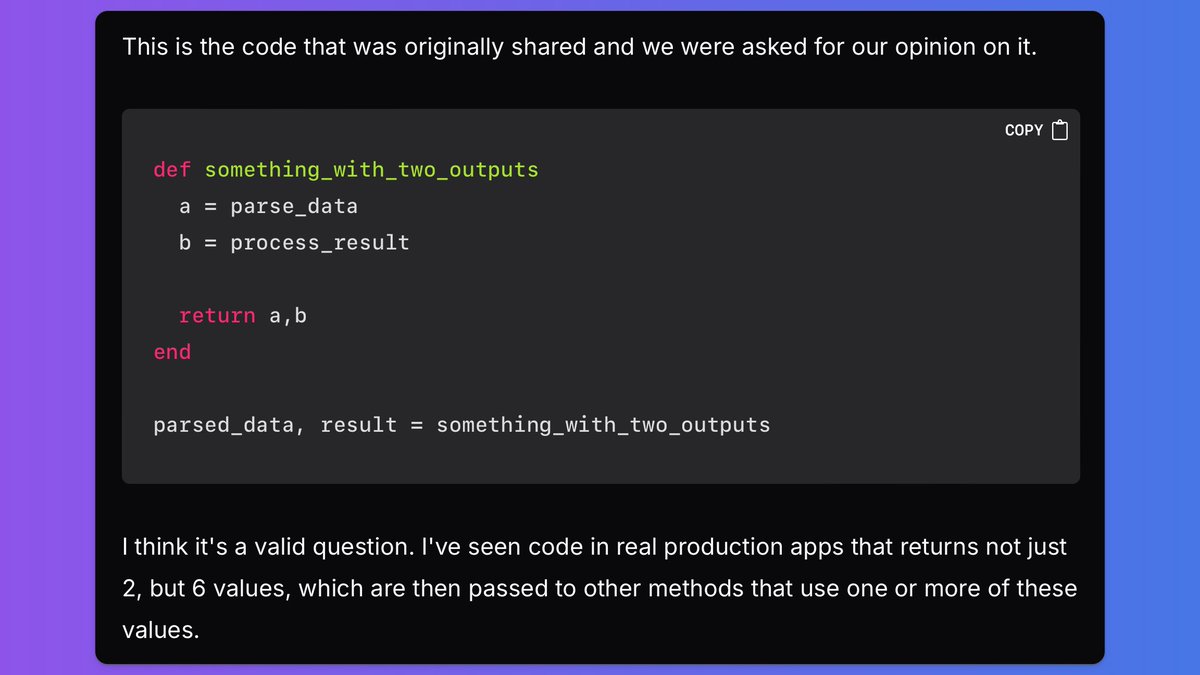Click the 'def' keyword in the code

[172, 170]
